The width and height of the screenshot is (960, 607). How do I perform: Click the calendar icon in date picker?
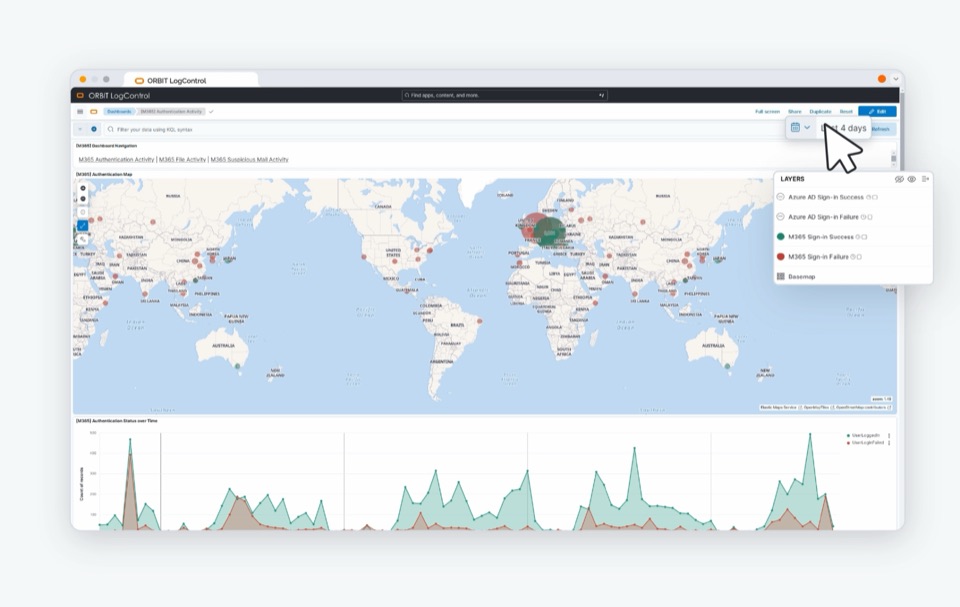point(795,127)
